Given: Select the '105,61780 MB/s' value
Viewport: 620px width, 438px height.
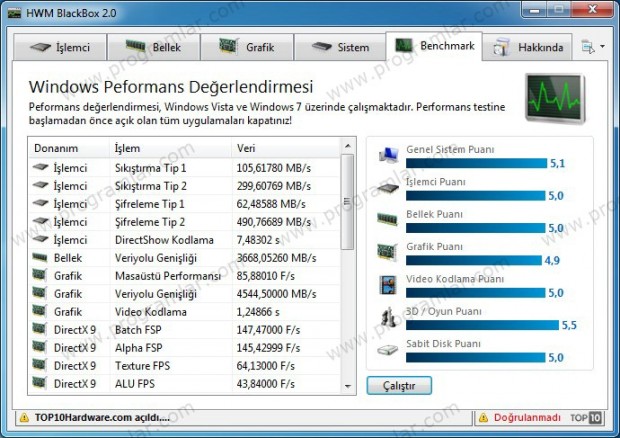Looking at the screenshot, I should pos(274,168).
